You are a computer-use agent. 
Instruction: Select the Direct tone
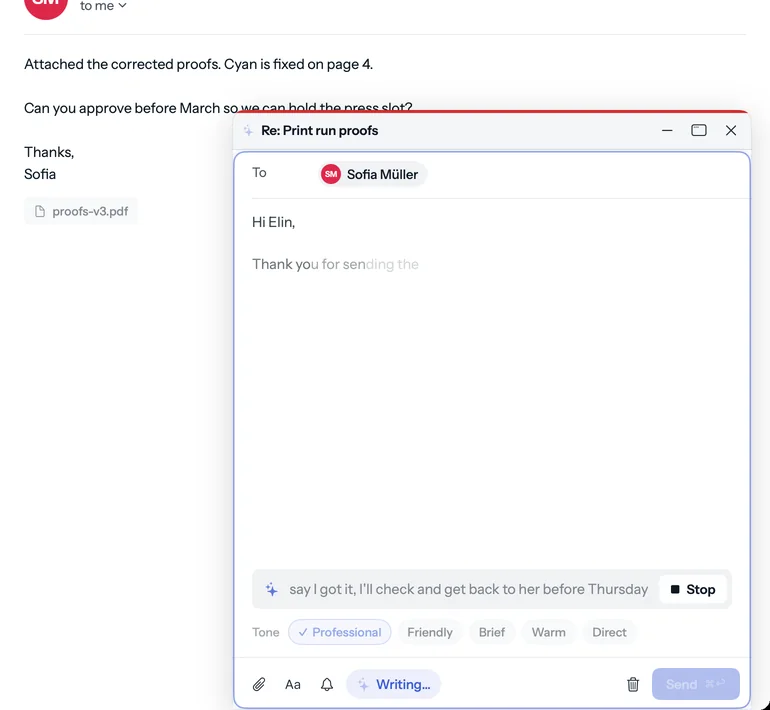tap(609, 632)
